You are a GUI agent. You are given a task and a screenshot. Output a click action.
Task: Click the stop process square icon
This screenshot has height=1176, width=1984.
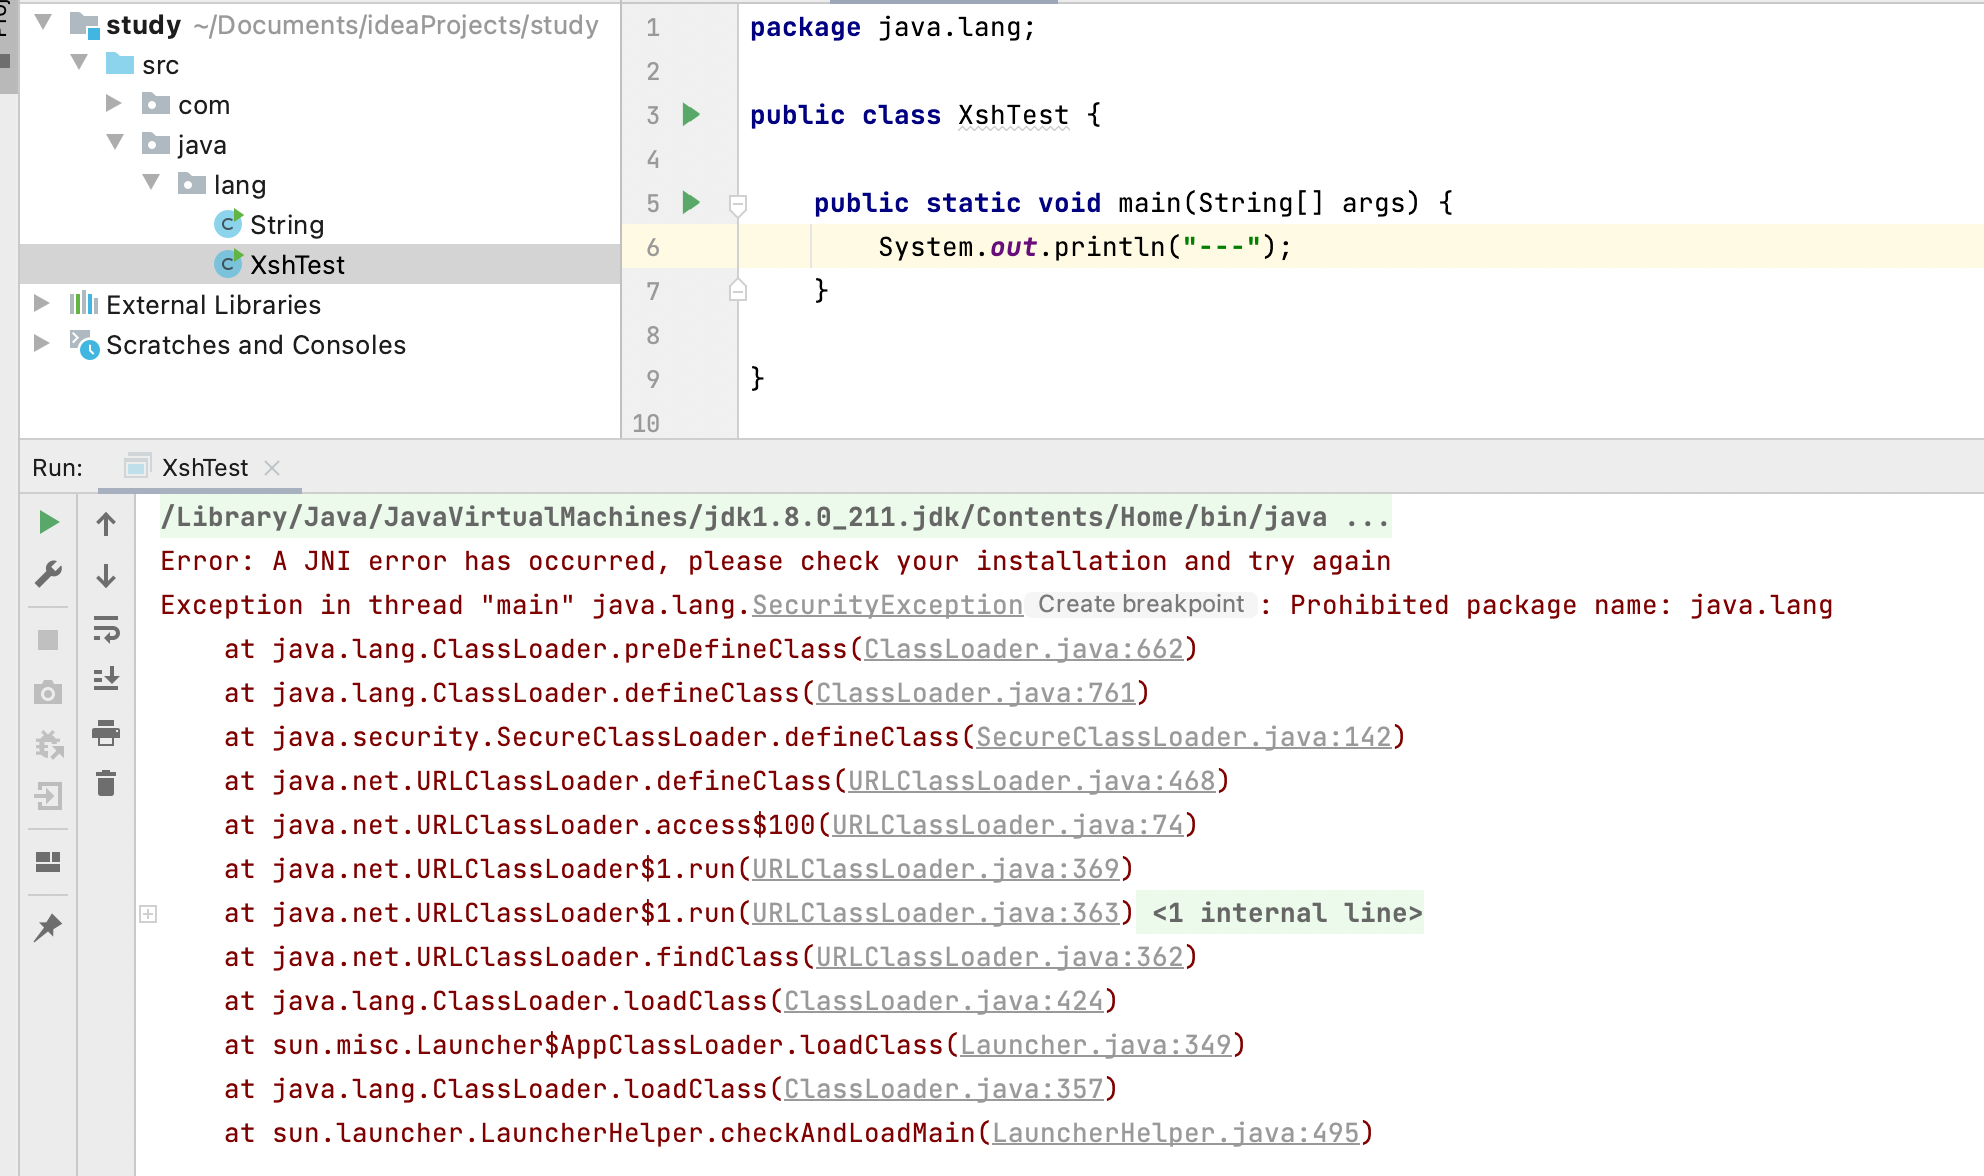[48, 640]
